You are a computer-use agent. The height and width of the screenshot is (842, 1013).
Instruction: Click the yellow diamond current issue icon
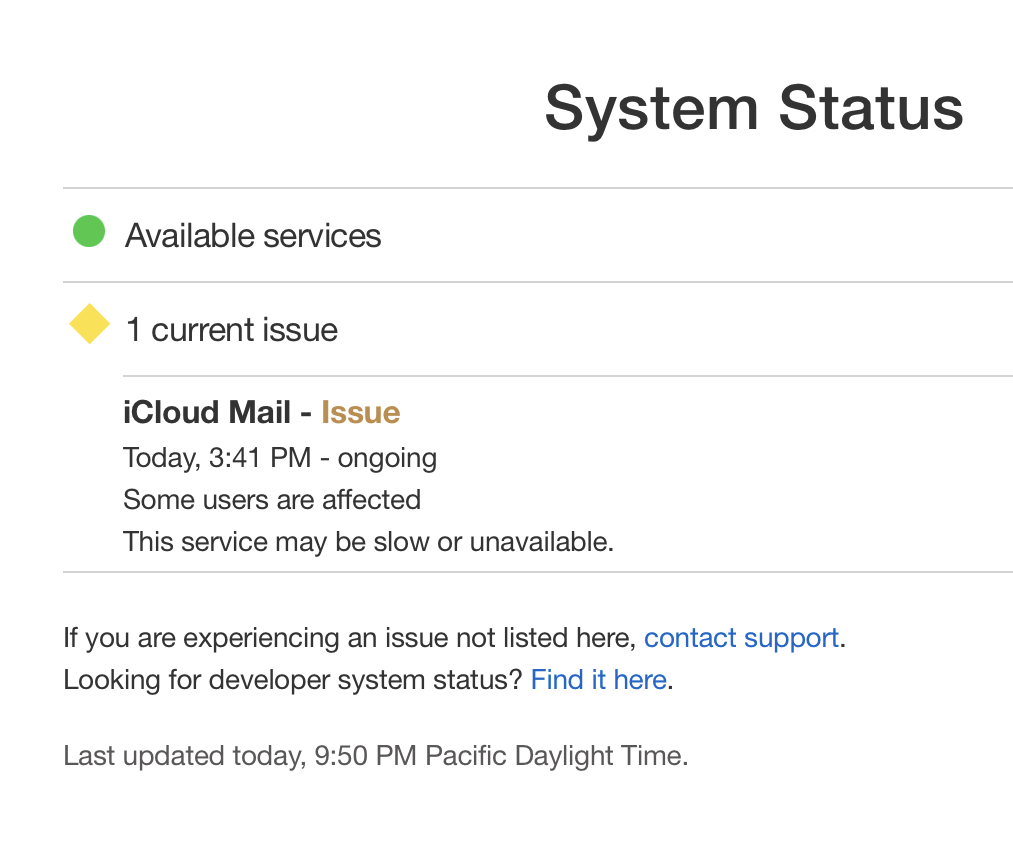point(89,324)
